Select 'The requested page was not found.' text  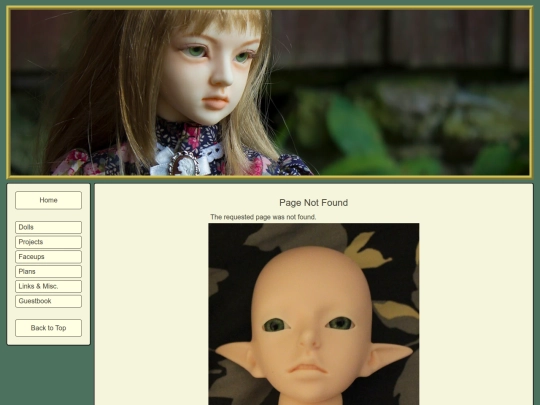263,217
